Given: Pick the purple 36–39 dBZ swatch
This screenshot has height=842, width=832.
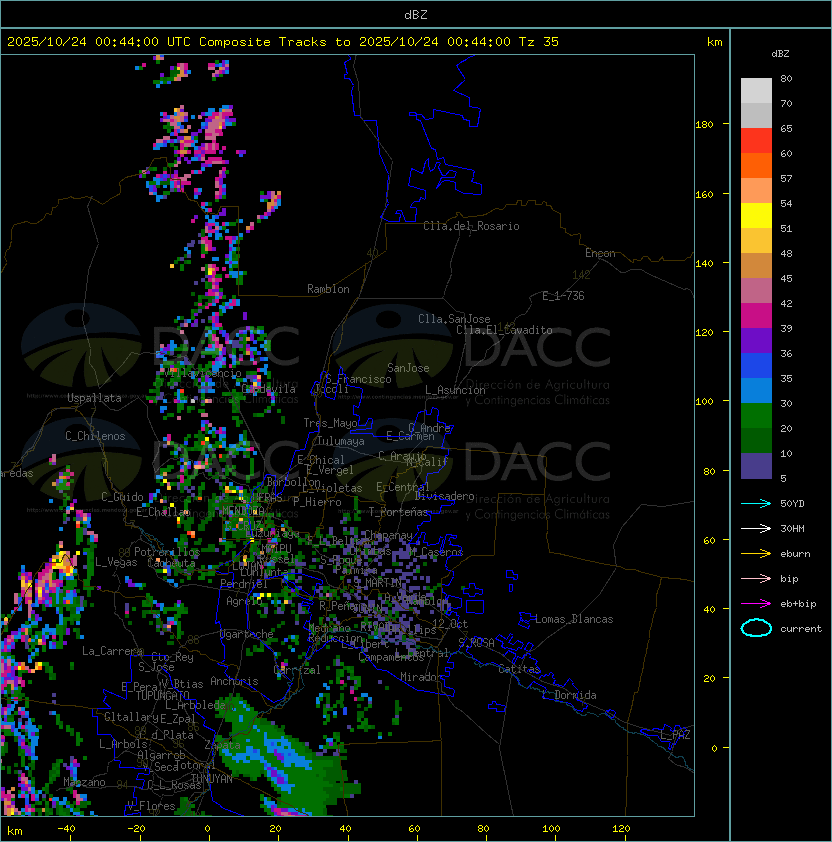Looking at the screenshot, I should point(756,340).
